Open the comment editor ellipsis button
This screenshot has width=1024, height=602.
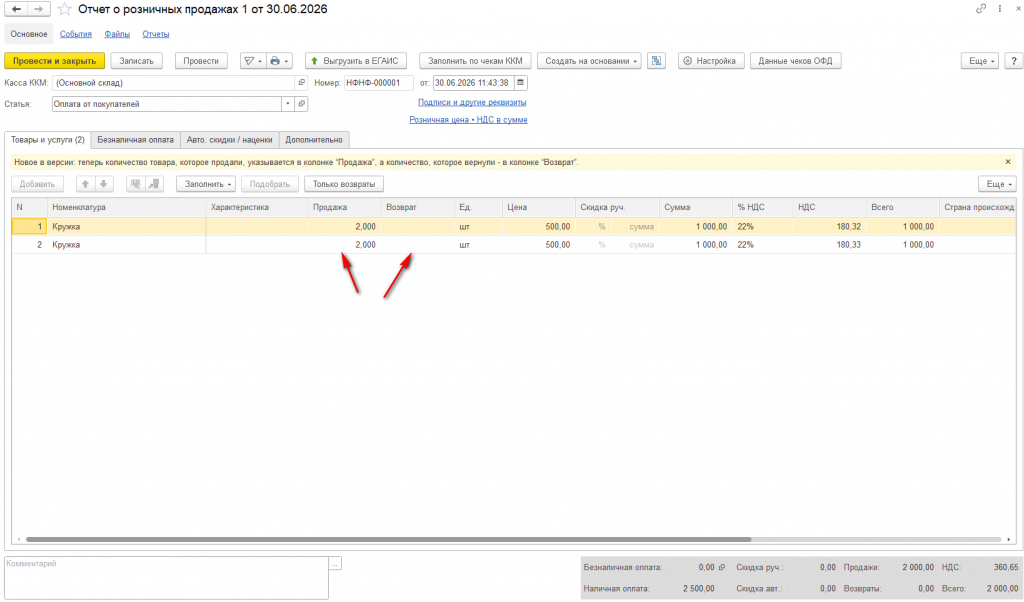click(x=335, y=563)
